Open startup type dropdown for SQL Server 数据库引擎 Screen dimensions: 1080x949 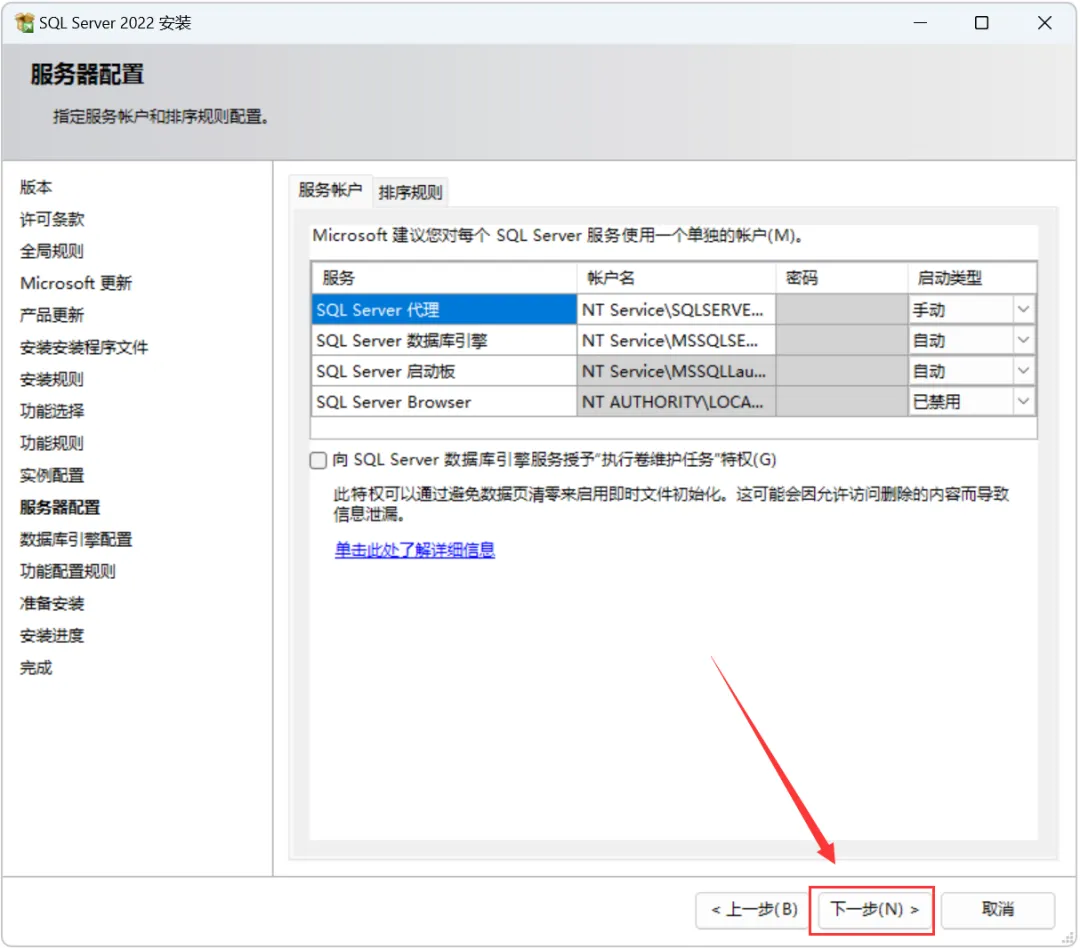[x=1023, y=340]
